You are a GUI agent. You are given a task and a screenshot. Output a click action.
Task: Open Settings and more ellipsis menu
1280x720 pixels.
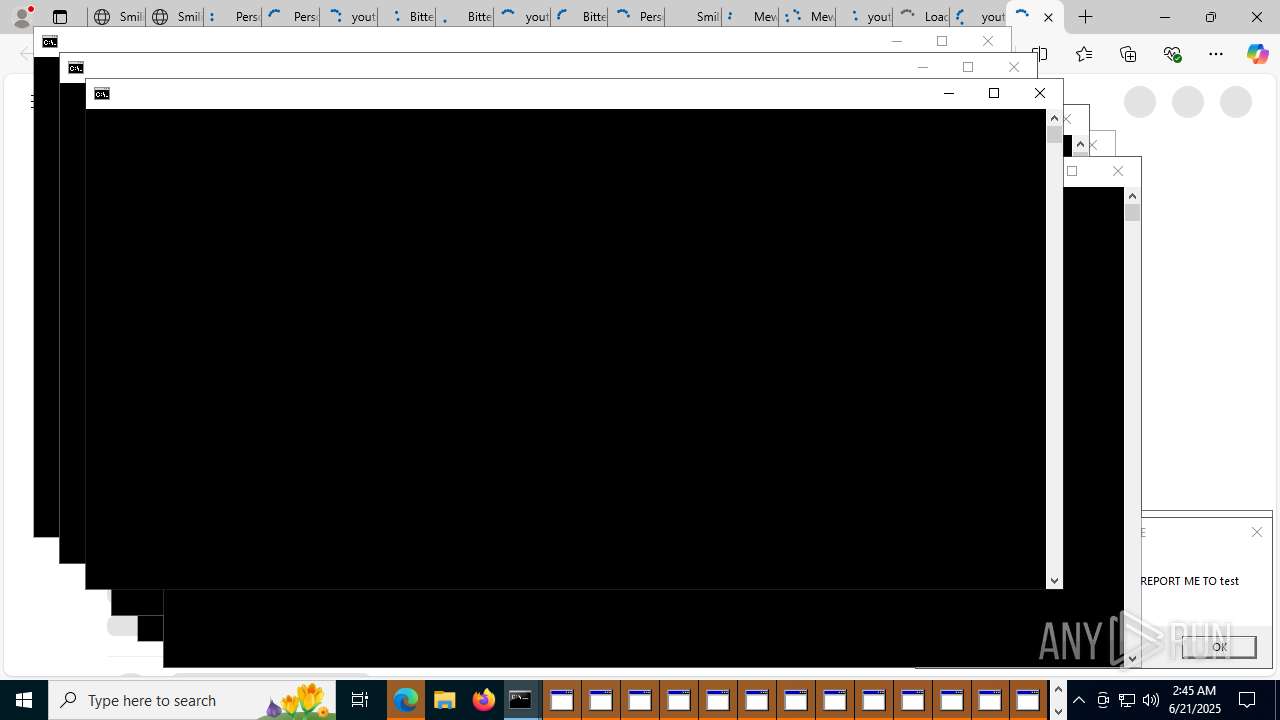click(1216, 54)
